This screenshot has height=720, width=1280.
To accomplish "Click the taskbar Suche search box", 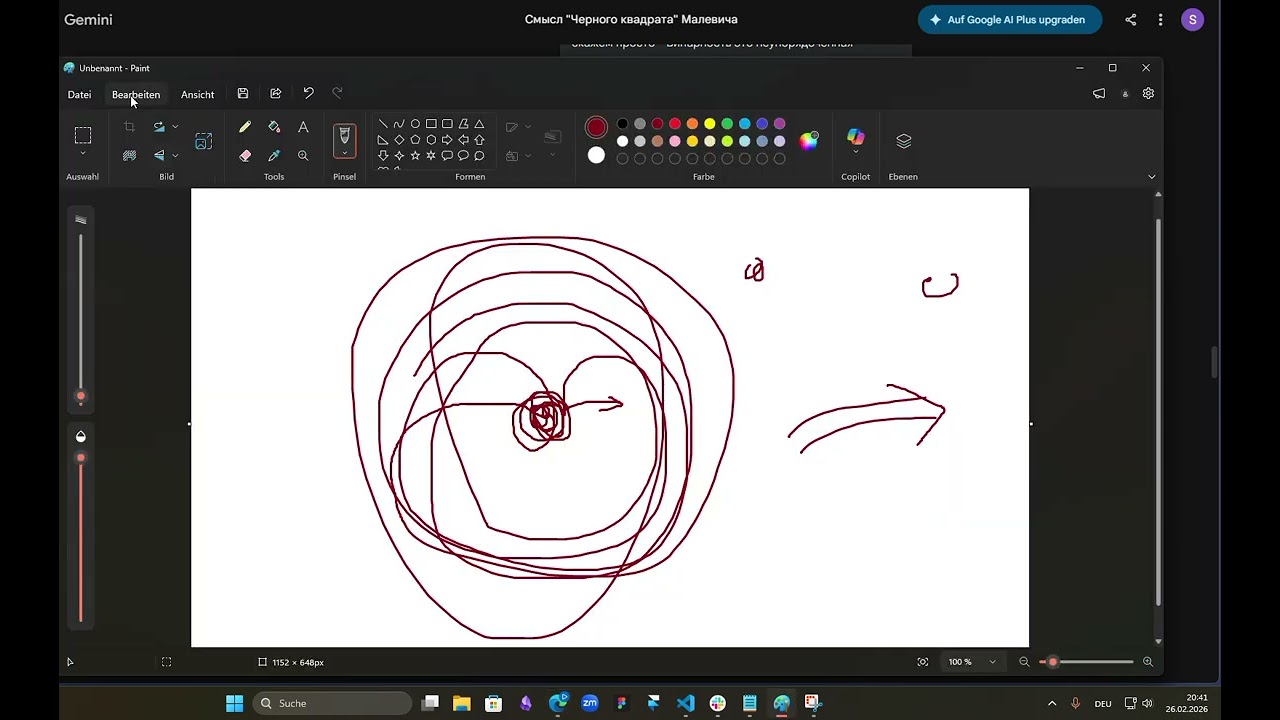I will [x=332, y=703].
